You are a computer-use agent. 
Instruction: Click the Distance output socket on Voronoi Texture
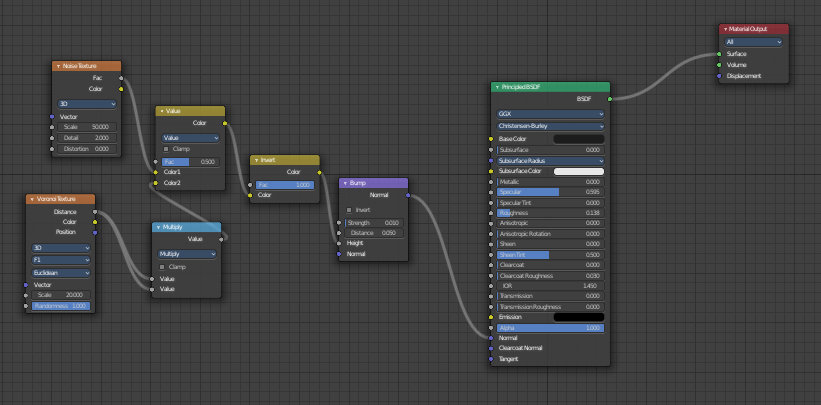click(x=95, y=212)
